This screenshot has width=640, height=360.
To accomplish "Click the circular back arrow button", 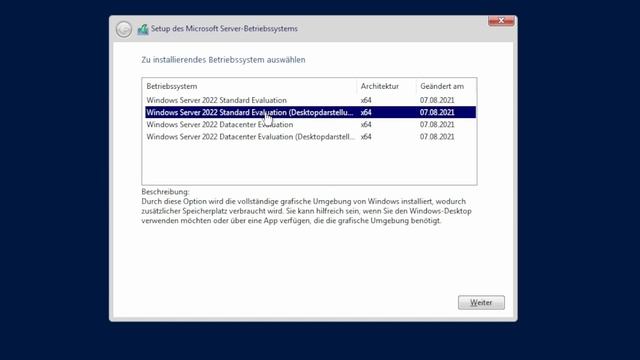I will tap(124, 29).
